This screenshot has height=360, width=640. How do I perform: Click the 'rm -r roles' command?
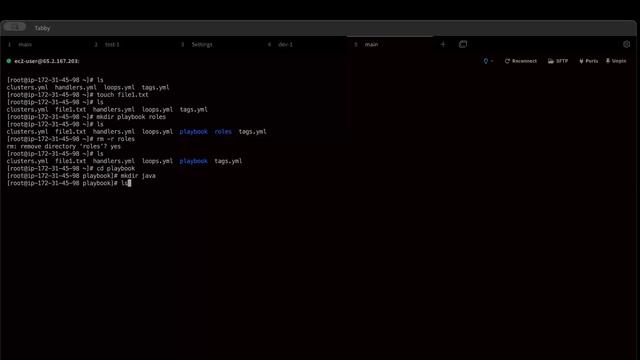coord(116,139)
